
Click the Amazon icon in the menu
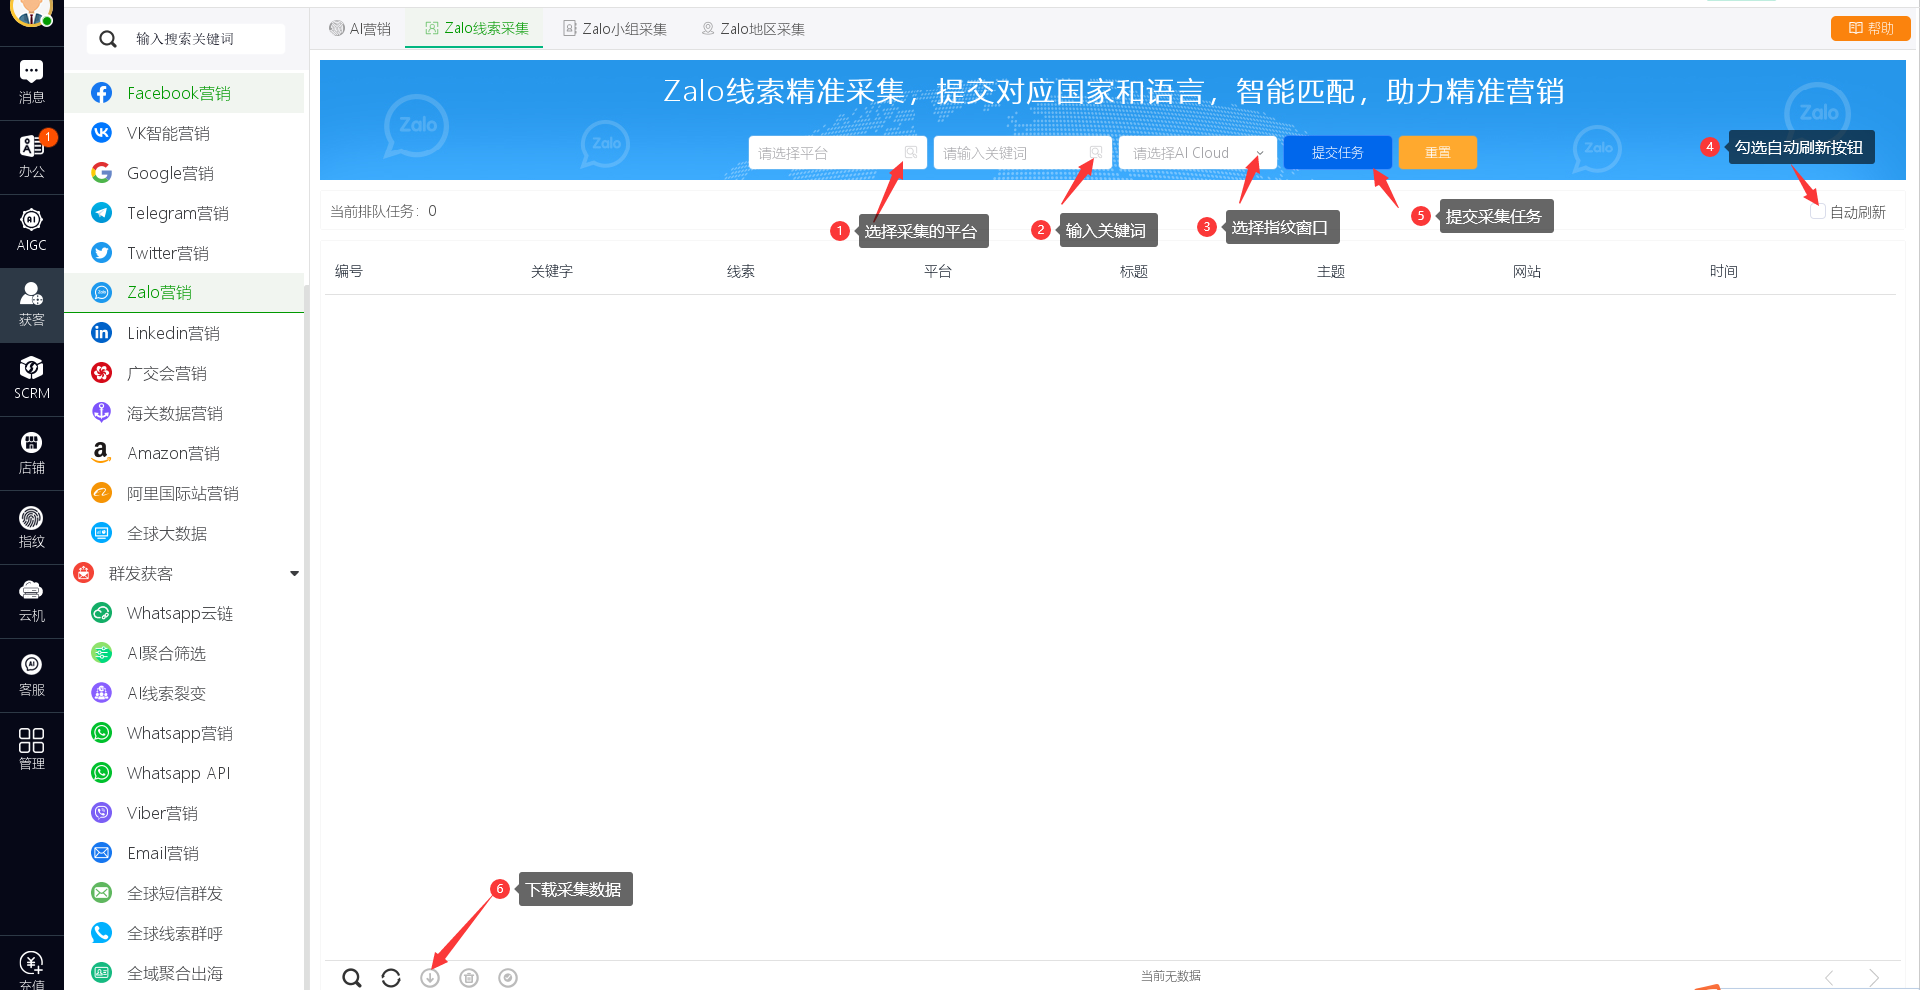point(101,453)
